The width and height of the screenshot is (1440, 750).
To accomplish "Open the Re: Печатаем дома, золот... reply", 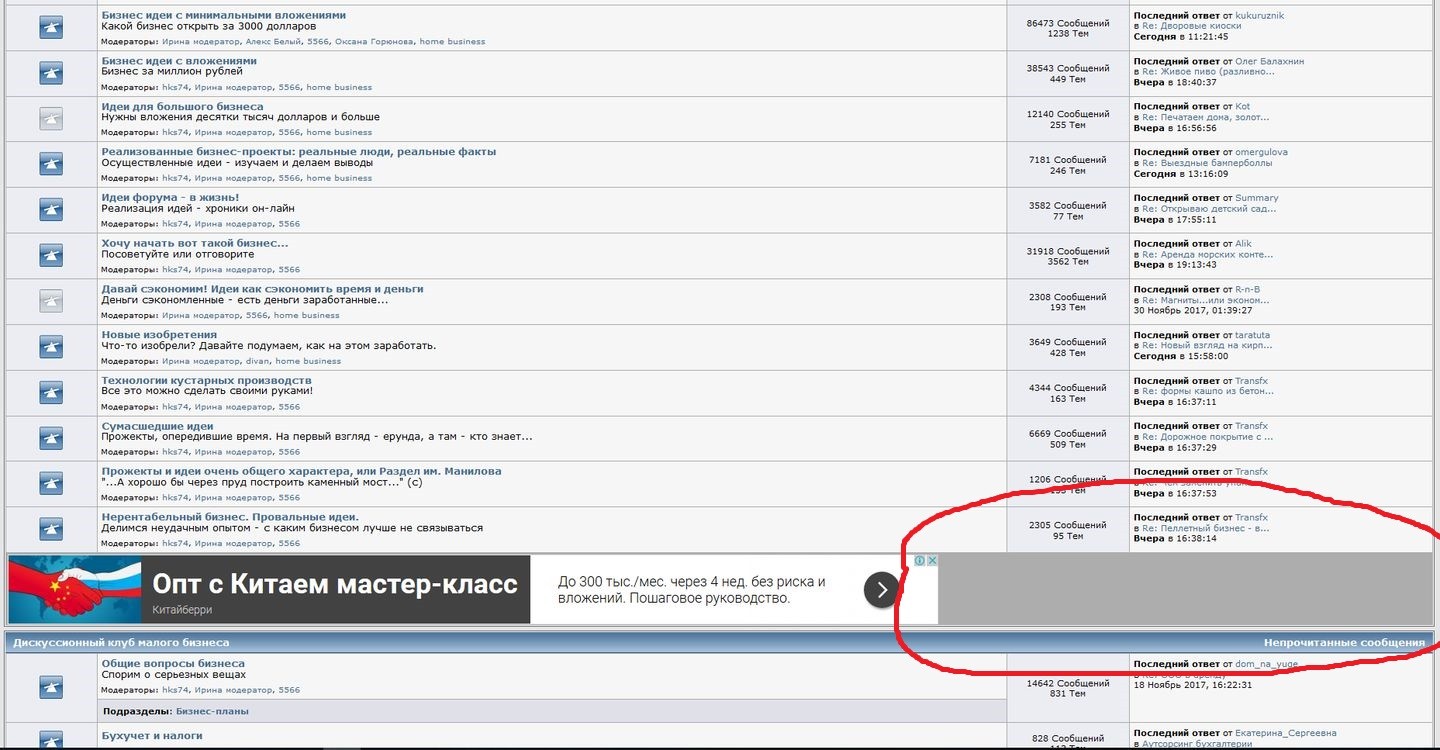I will (1208, 117).
